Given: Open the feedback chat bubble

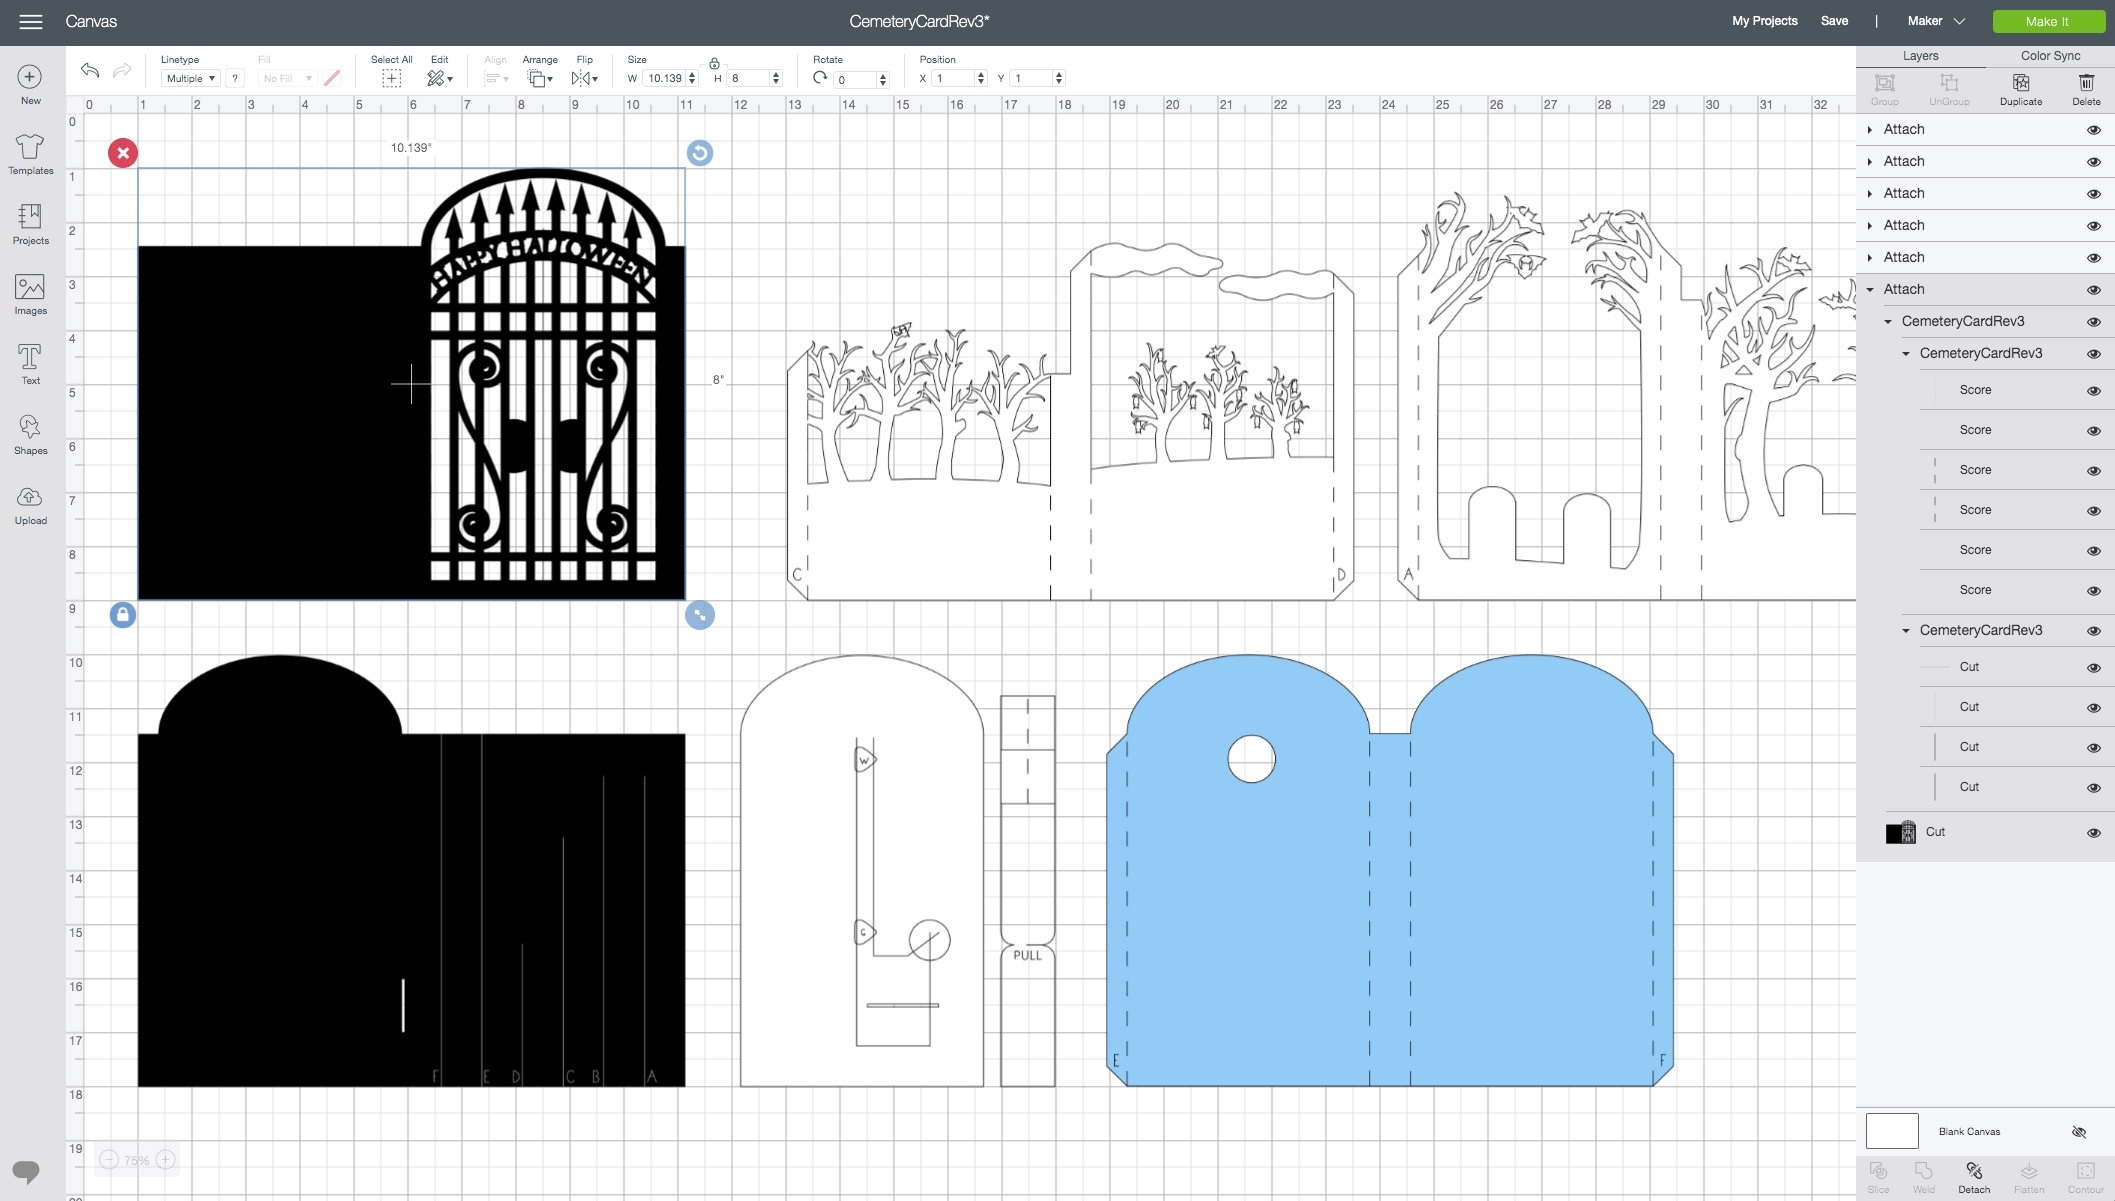Looking at the screenshot, I should [x=26, y=1171].
